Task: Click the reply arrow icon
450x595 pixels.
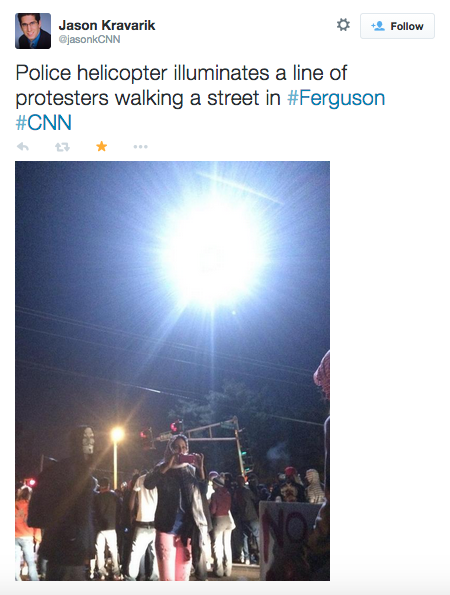Action: point(23,146)
